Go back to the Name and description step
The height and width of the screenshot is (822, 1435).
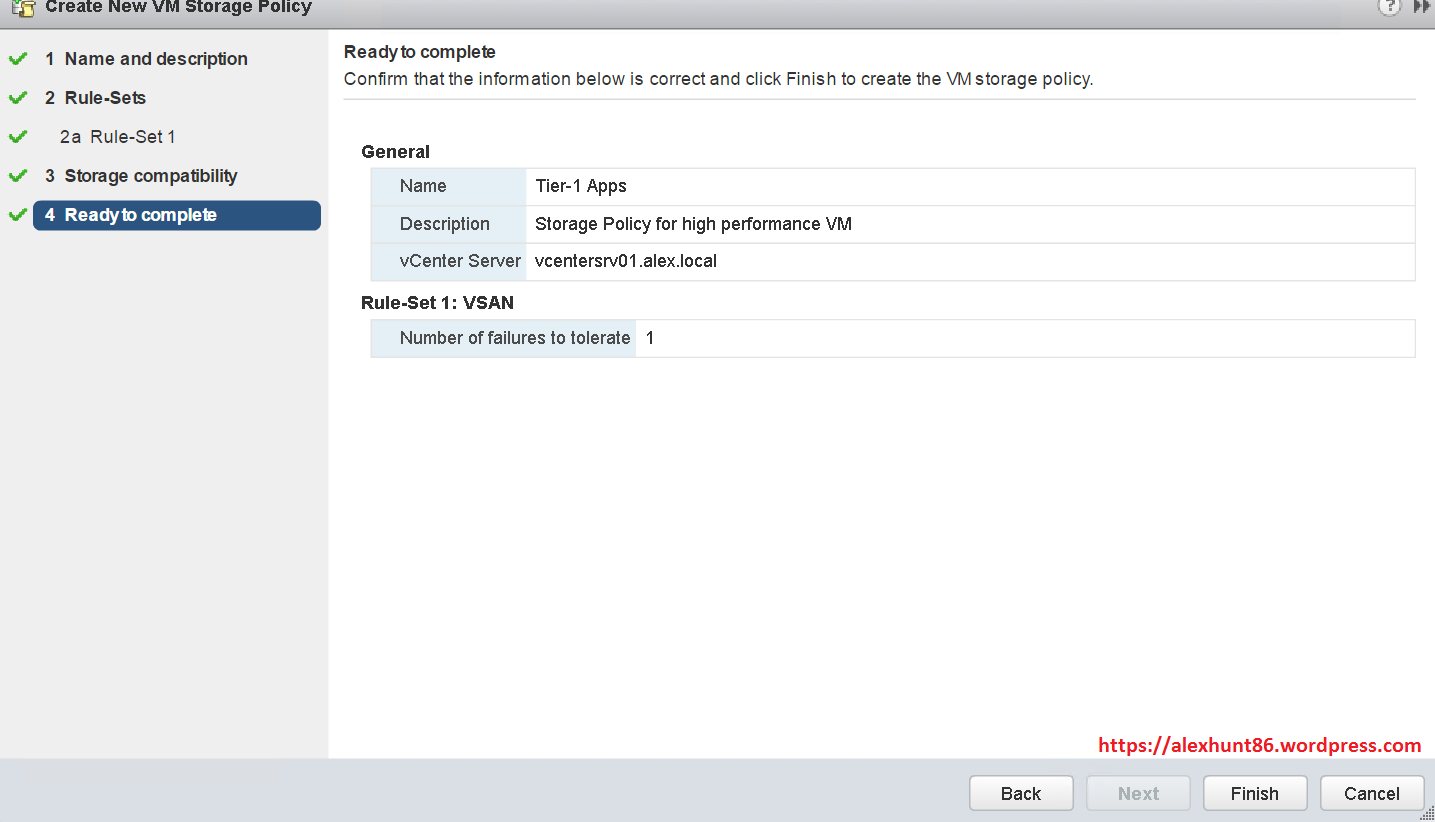click(x=155, y=58)
